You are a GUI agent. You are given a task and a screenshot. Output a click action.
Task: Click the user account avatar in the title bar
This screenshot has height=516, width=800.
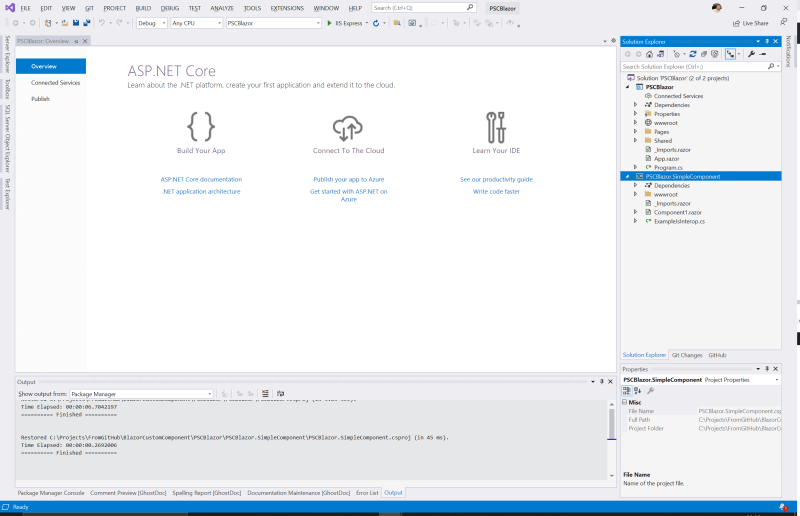[717, 8]
